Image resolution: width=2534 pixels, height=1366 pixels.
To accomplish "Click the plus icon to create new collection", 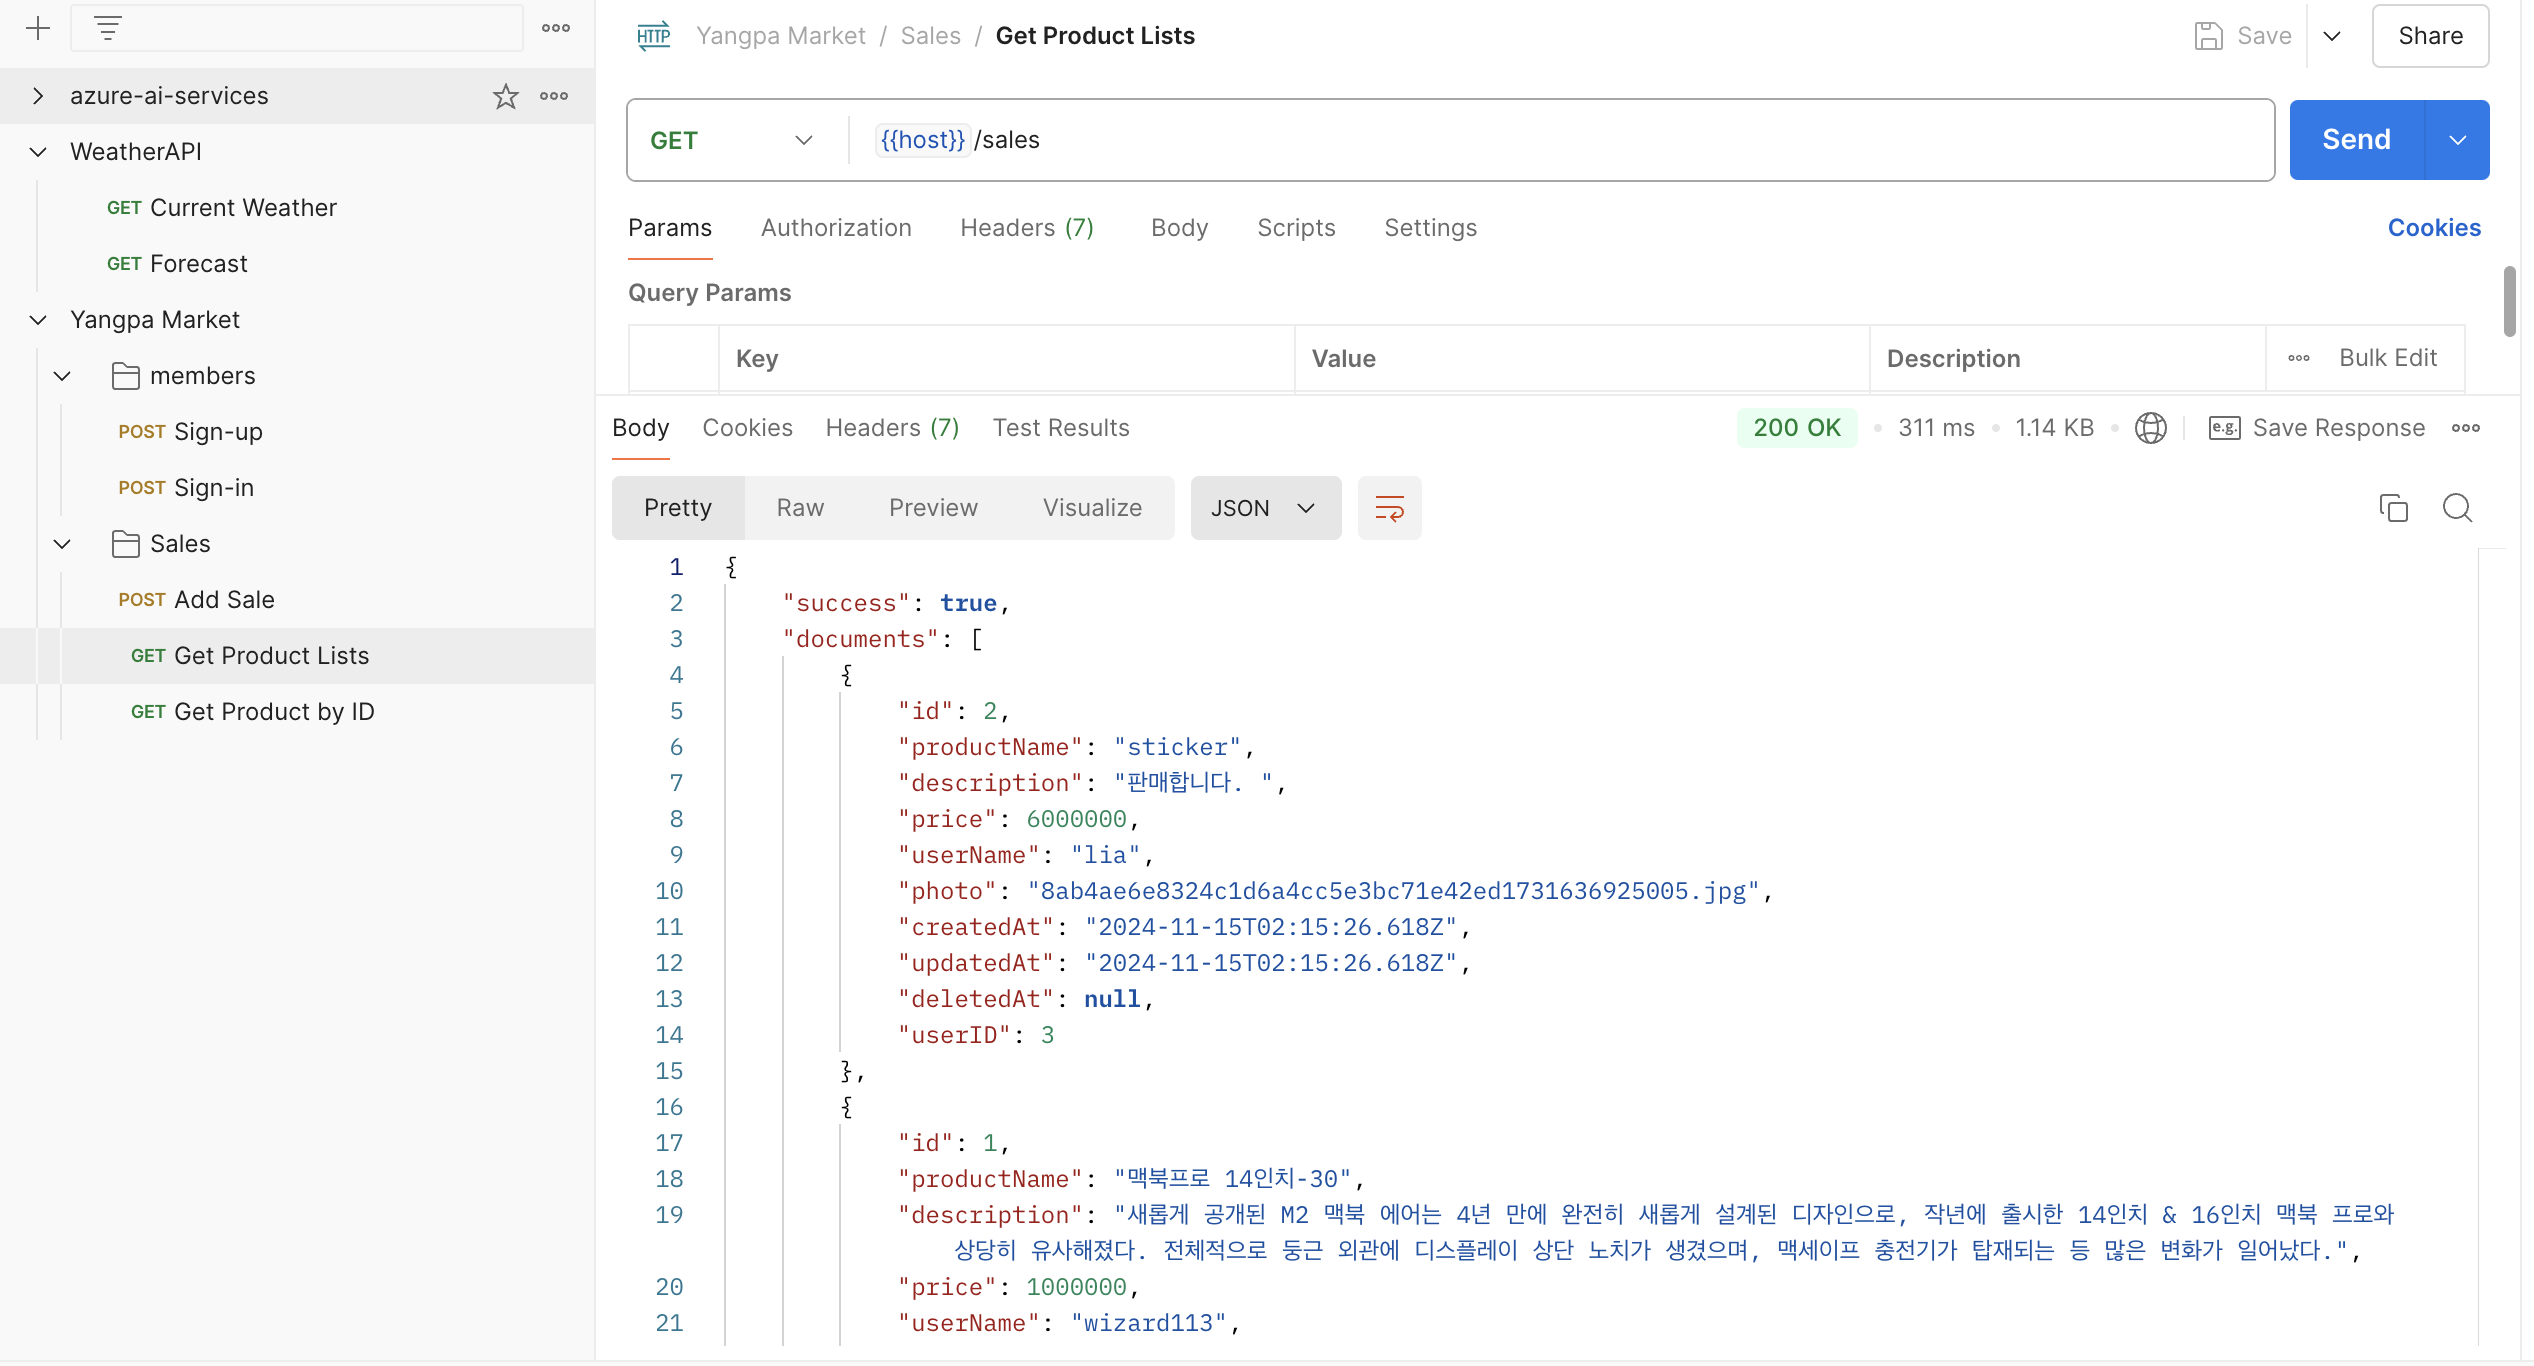I will pos(38,28).
